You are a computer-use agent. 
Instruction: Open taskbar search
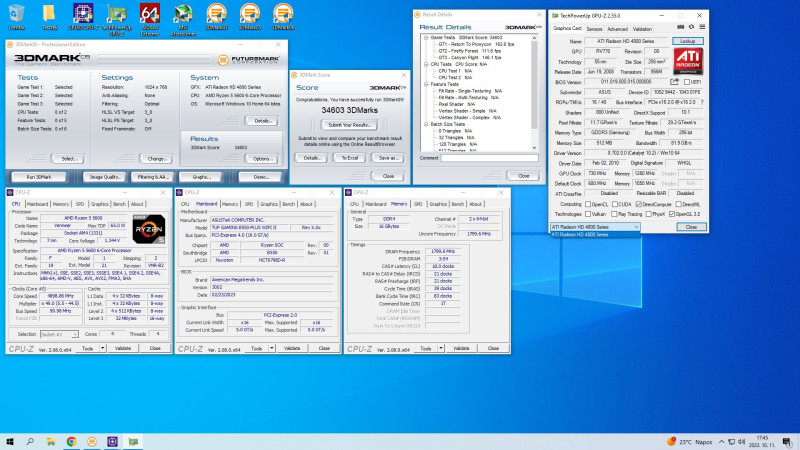click(x=30, y=441)
